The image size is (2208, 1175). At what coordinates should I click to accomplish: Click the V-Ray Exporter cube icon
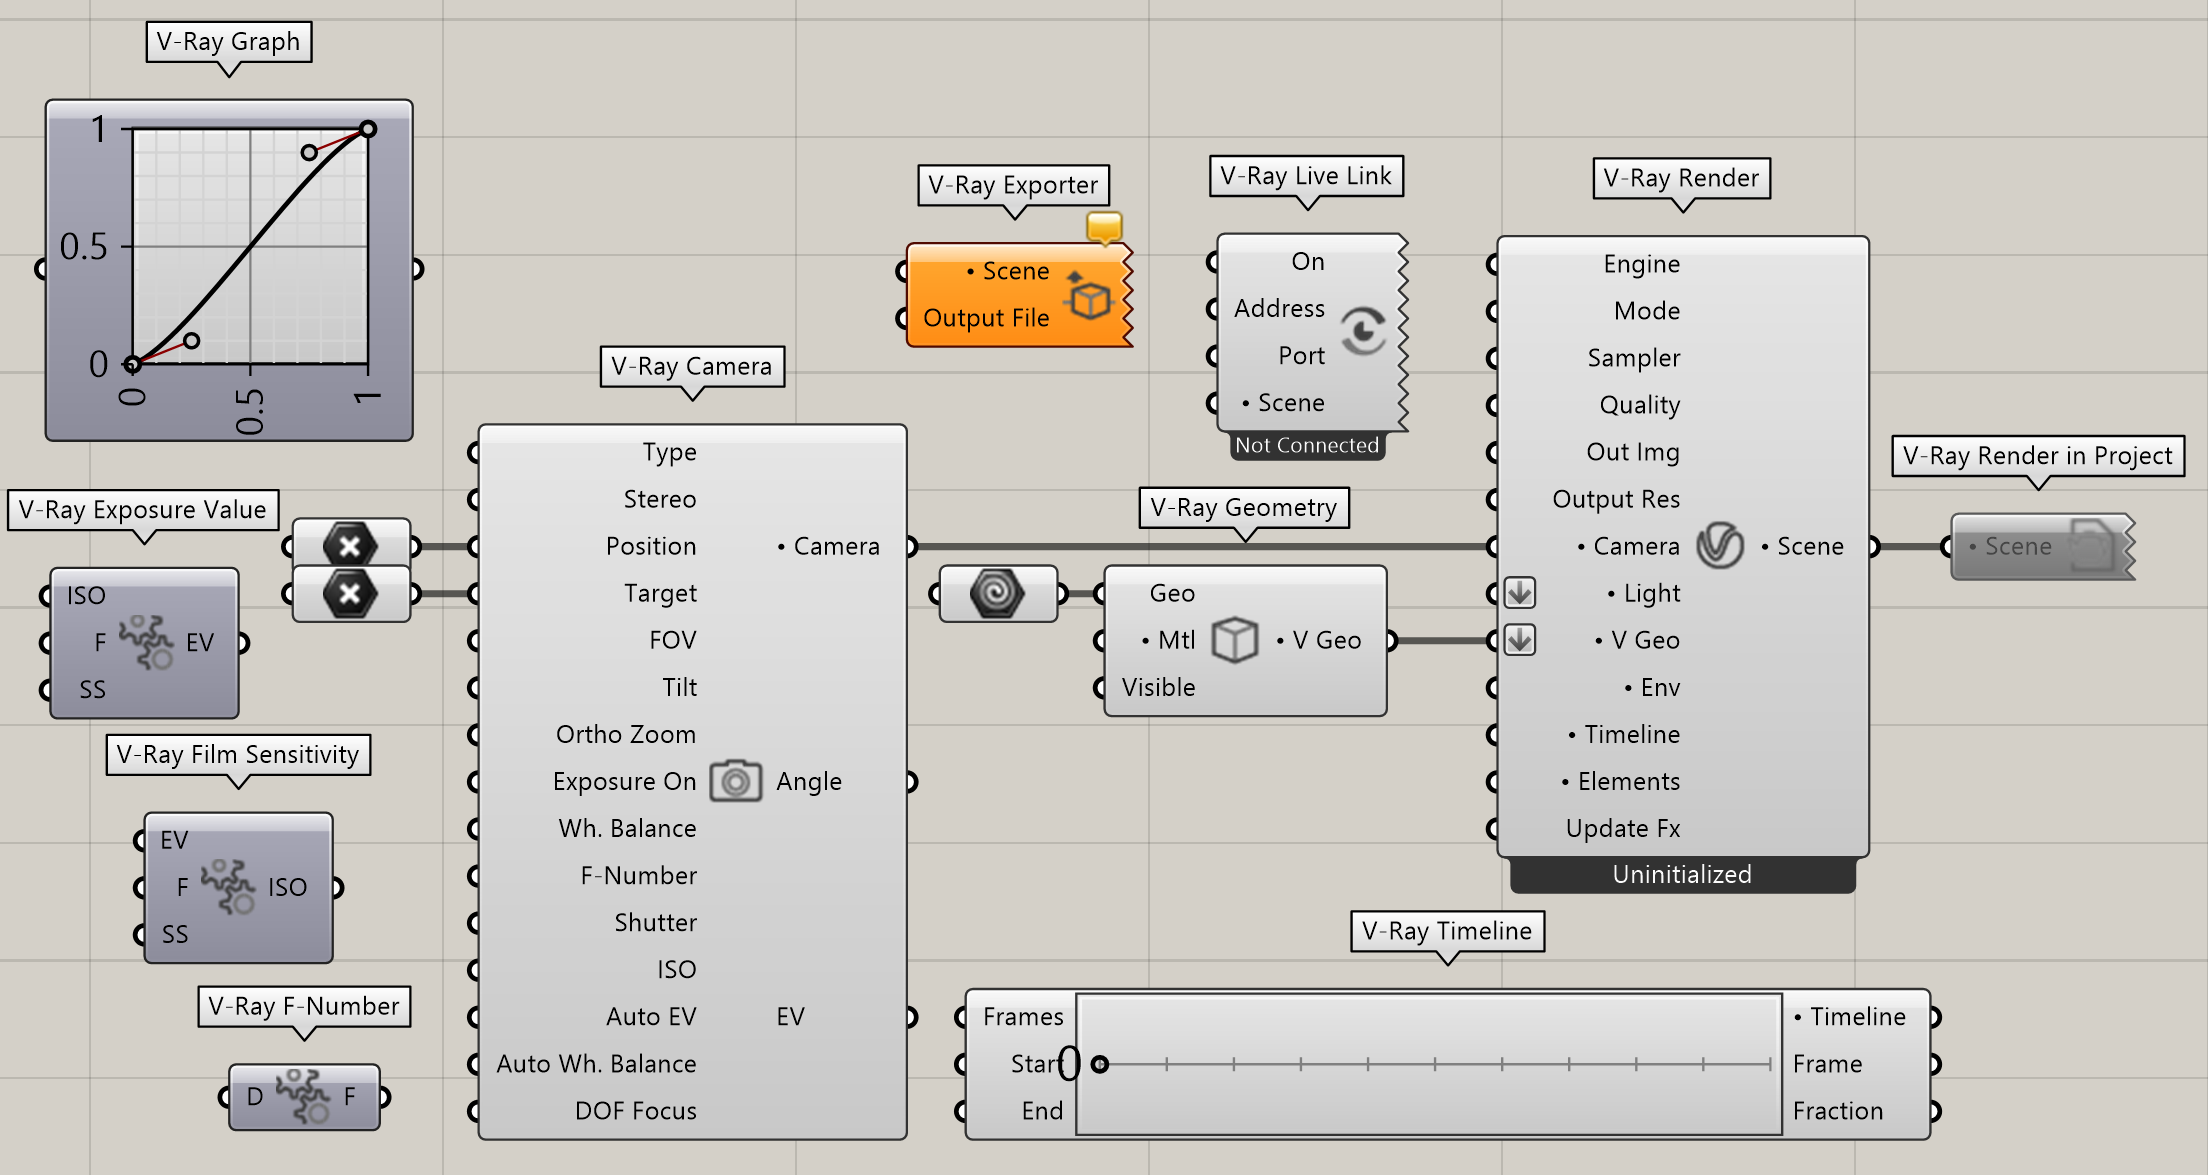click(x=1088, y=296)
